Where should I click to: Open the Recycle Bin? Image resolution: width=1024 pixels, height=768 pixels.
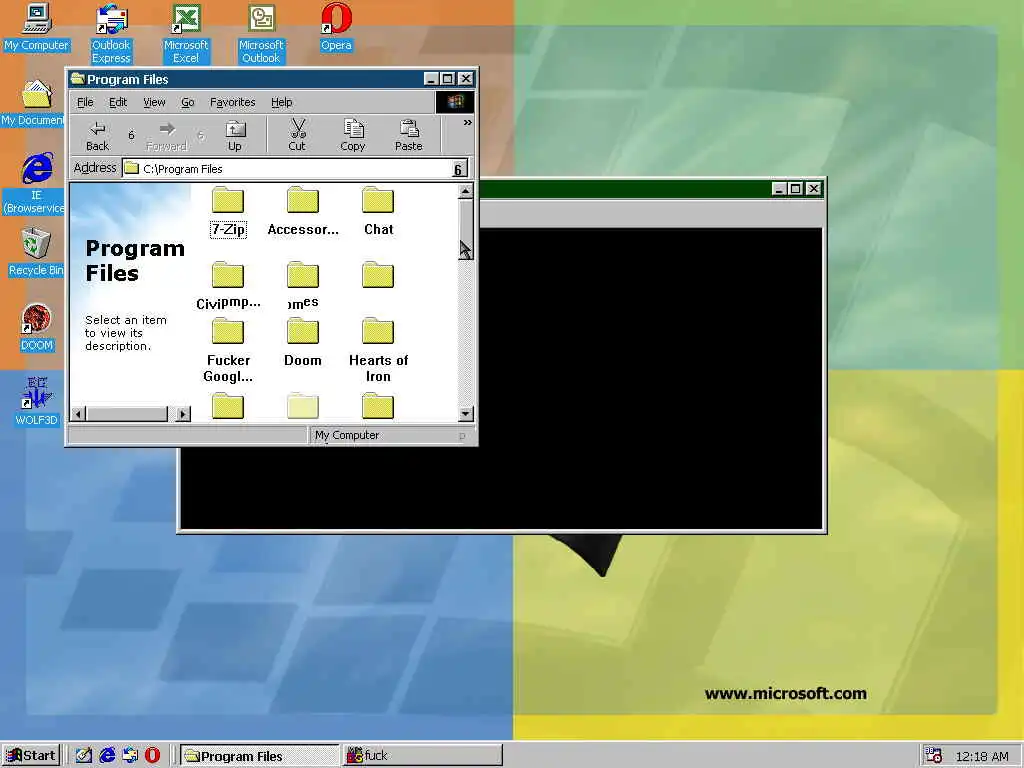36,252
